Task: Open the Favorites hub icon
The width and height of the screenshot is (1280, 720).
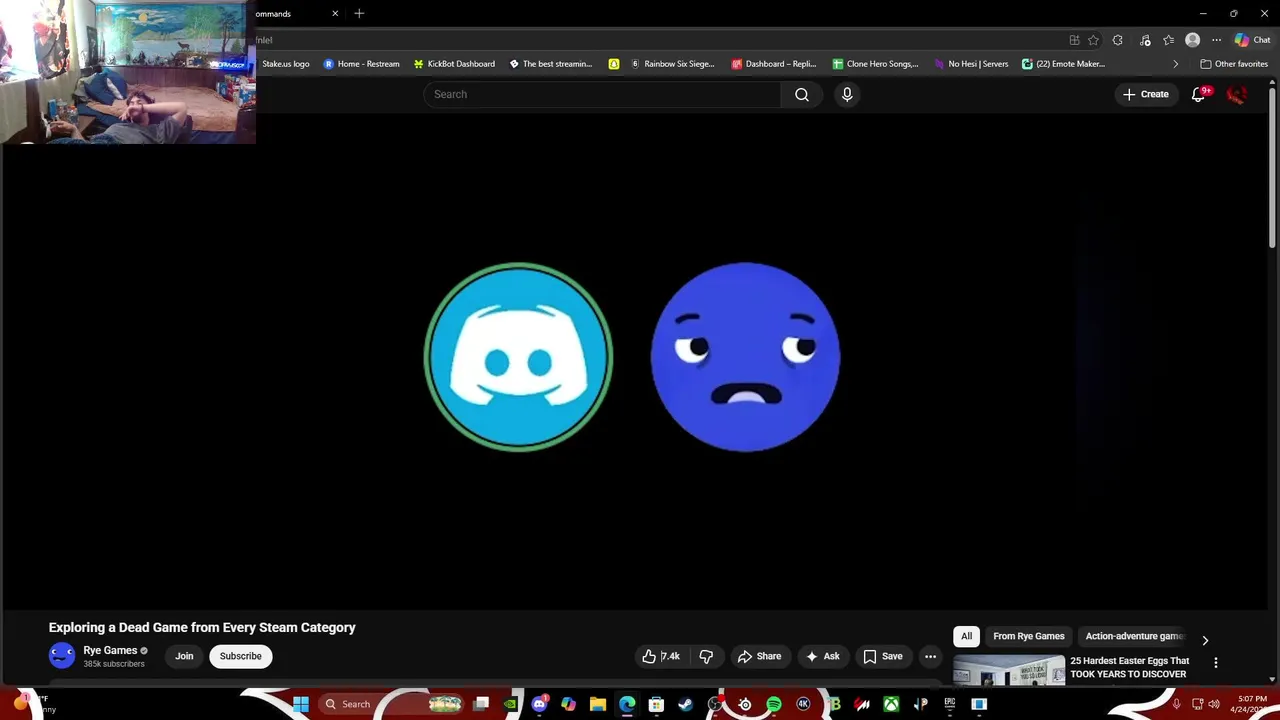Action: tap(1168, 40)
